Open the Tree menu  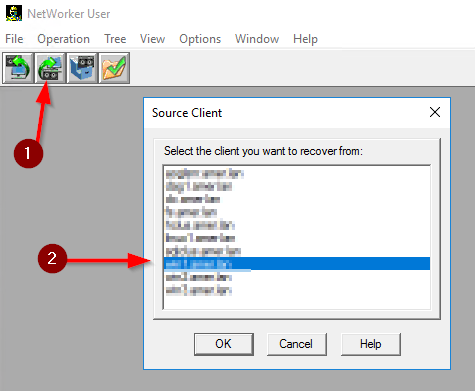click(115, 39)
